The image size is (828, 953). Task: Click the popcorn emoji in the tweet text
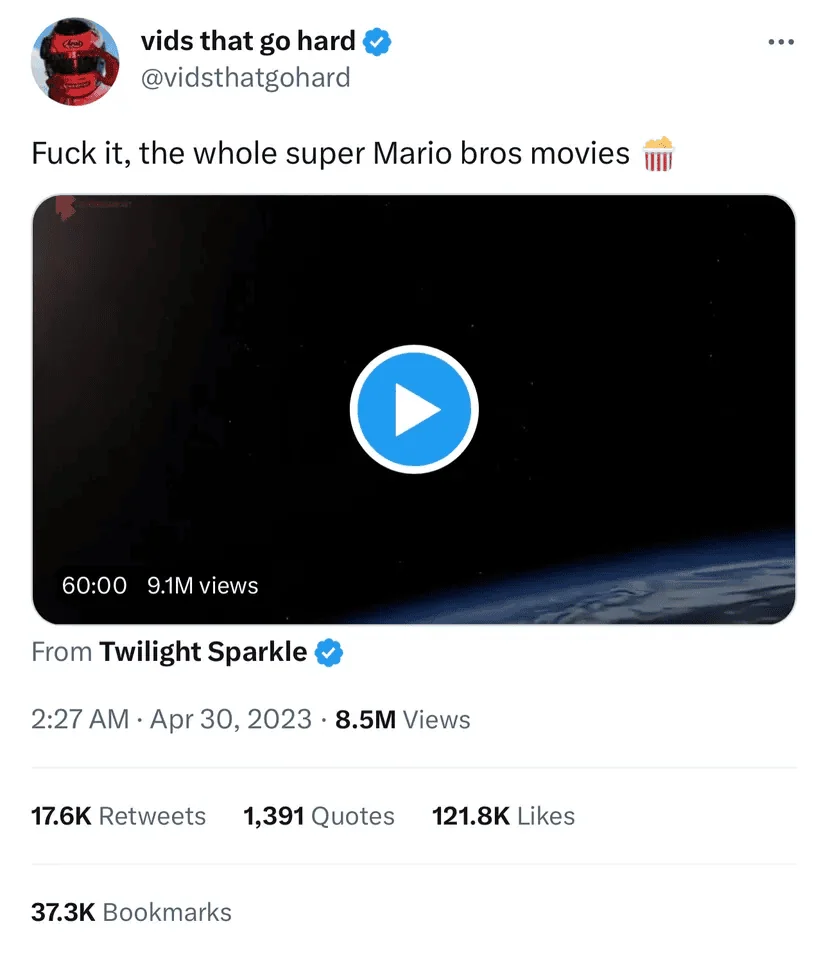coord(659,154)
